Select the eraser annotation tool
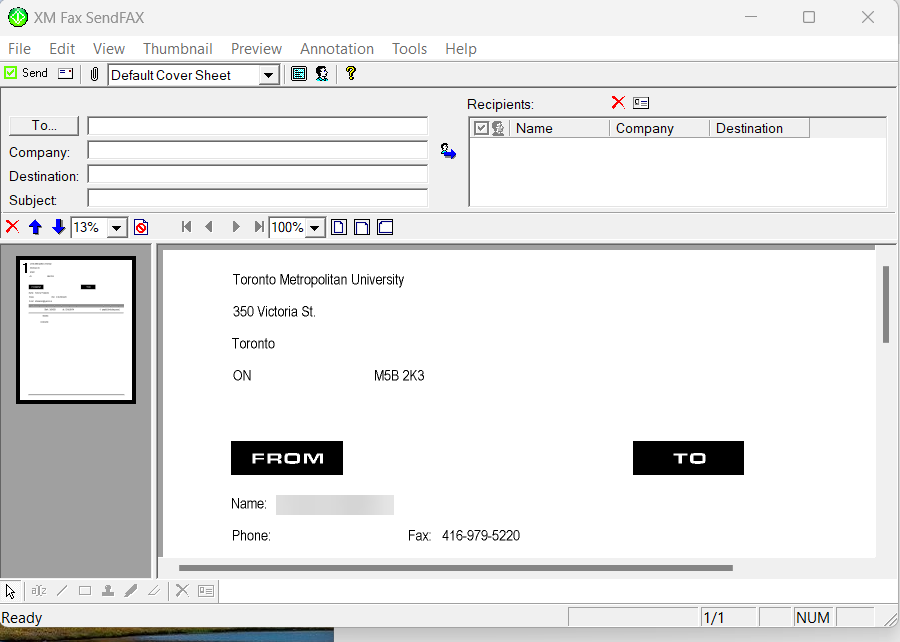The height and width of the screenshot is (642, 900). click(x=154, y=590)
